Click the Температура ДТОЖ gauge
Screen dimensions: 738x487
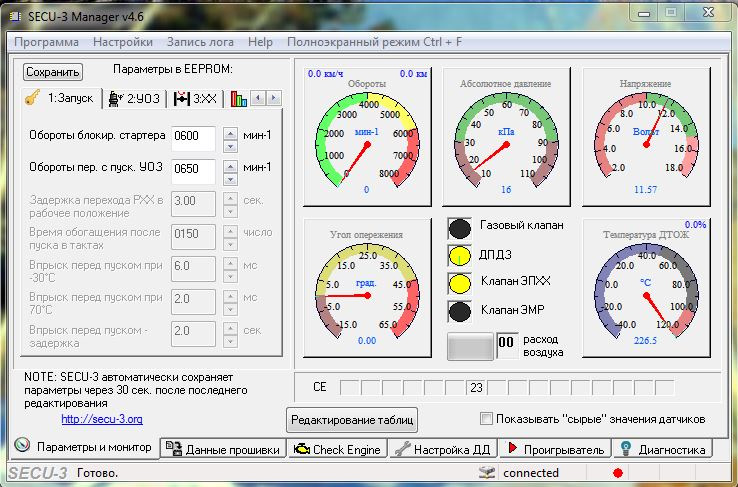(x=646, y=288)
